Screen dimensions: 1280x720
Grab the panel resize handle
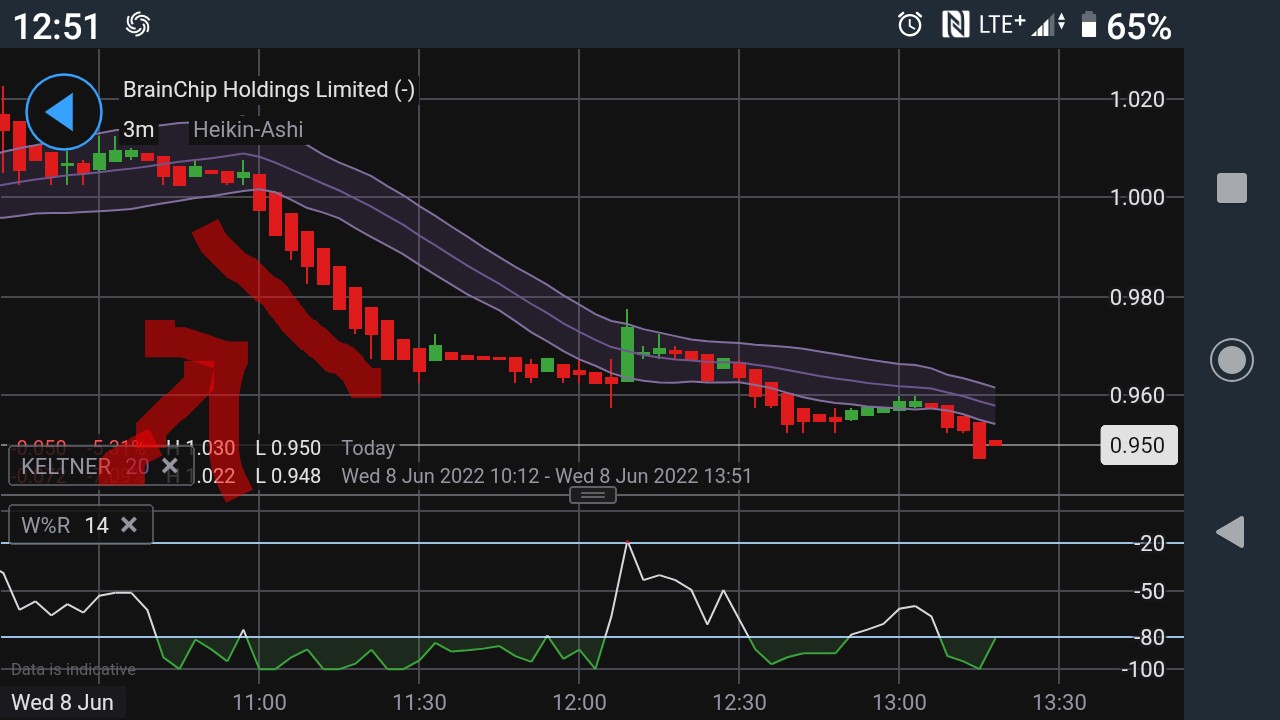pyautogui.click(x=592, y=495)
